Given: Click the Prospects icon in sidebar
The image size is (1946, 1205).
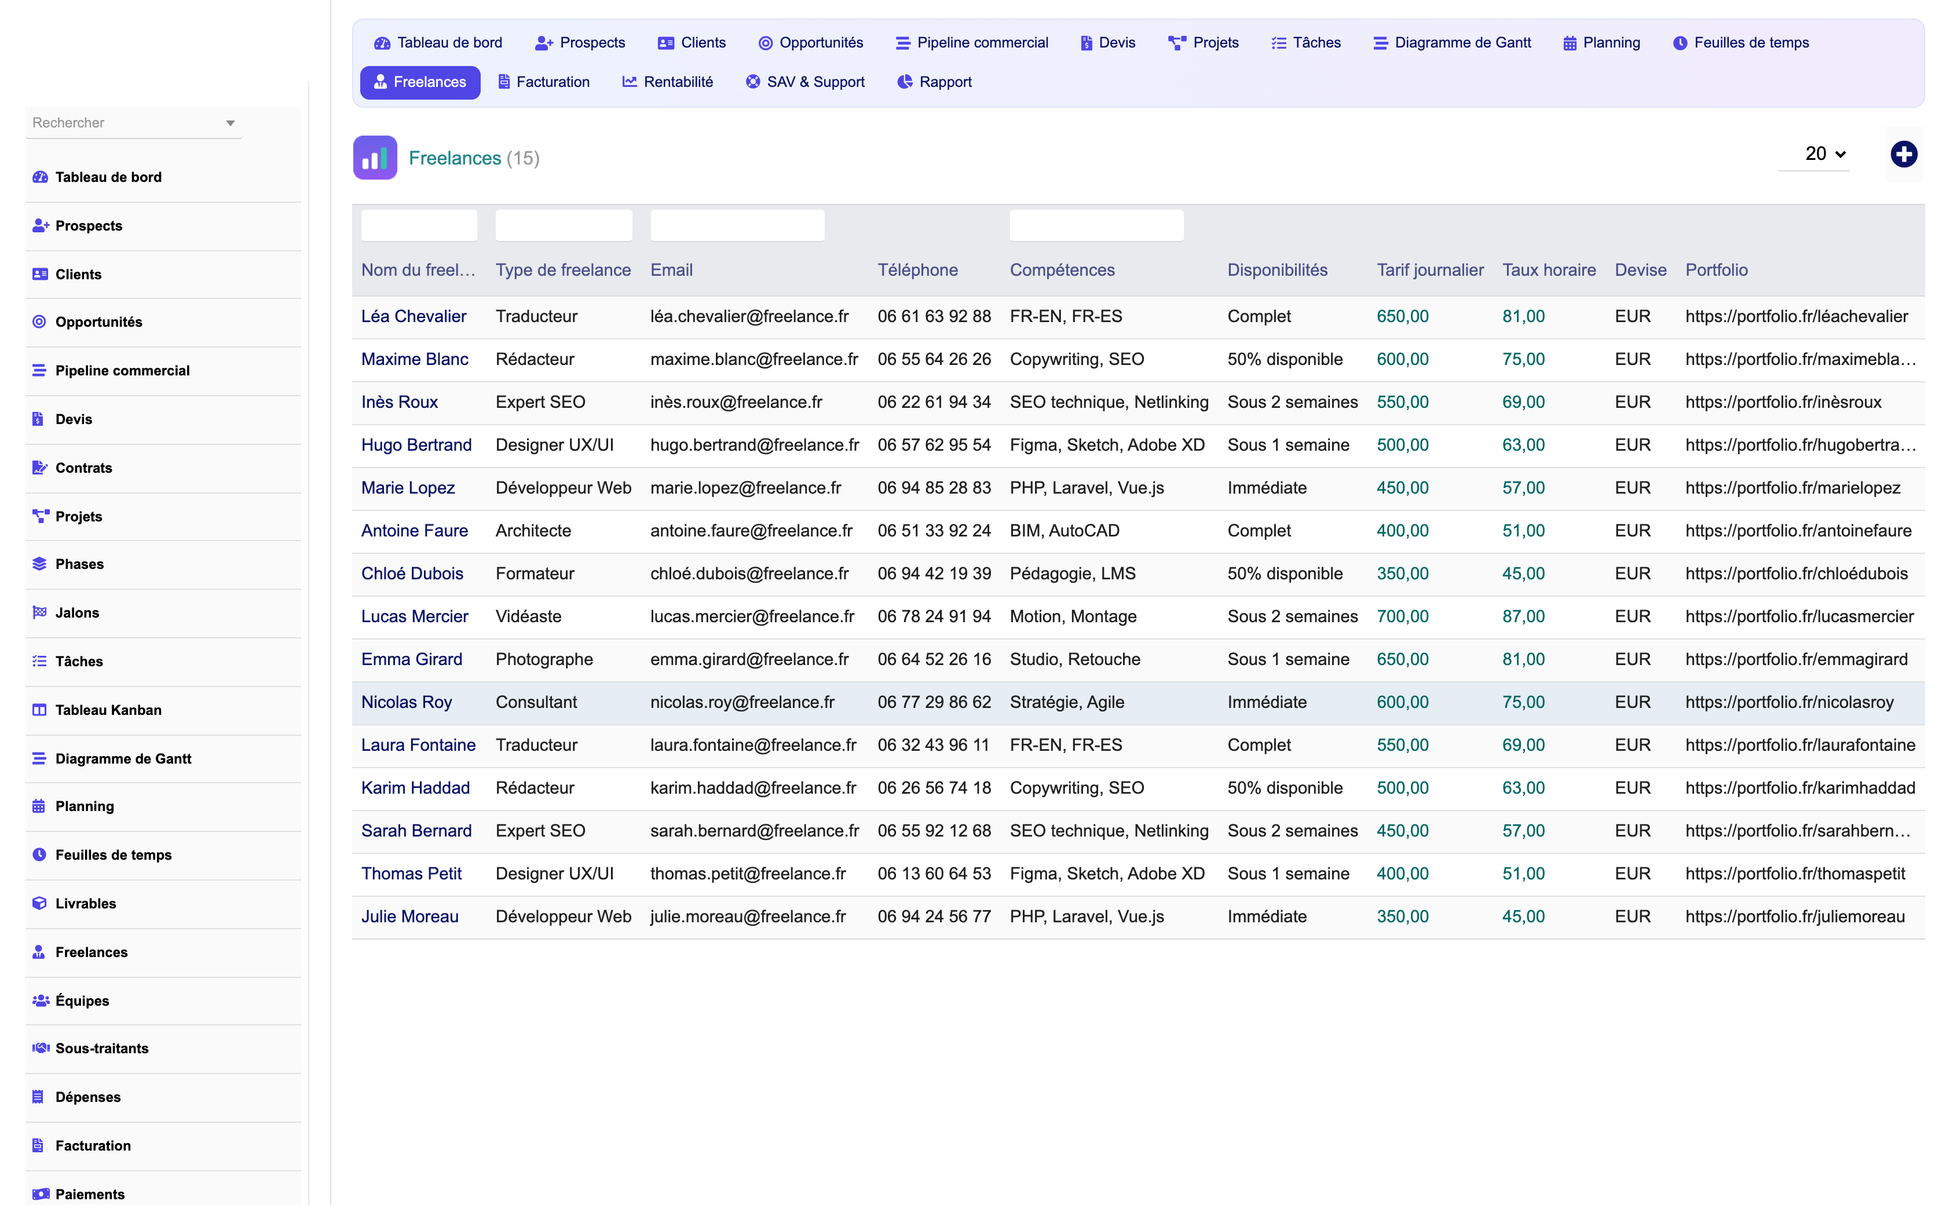Looking at the screenshot, I should (40, 226).
